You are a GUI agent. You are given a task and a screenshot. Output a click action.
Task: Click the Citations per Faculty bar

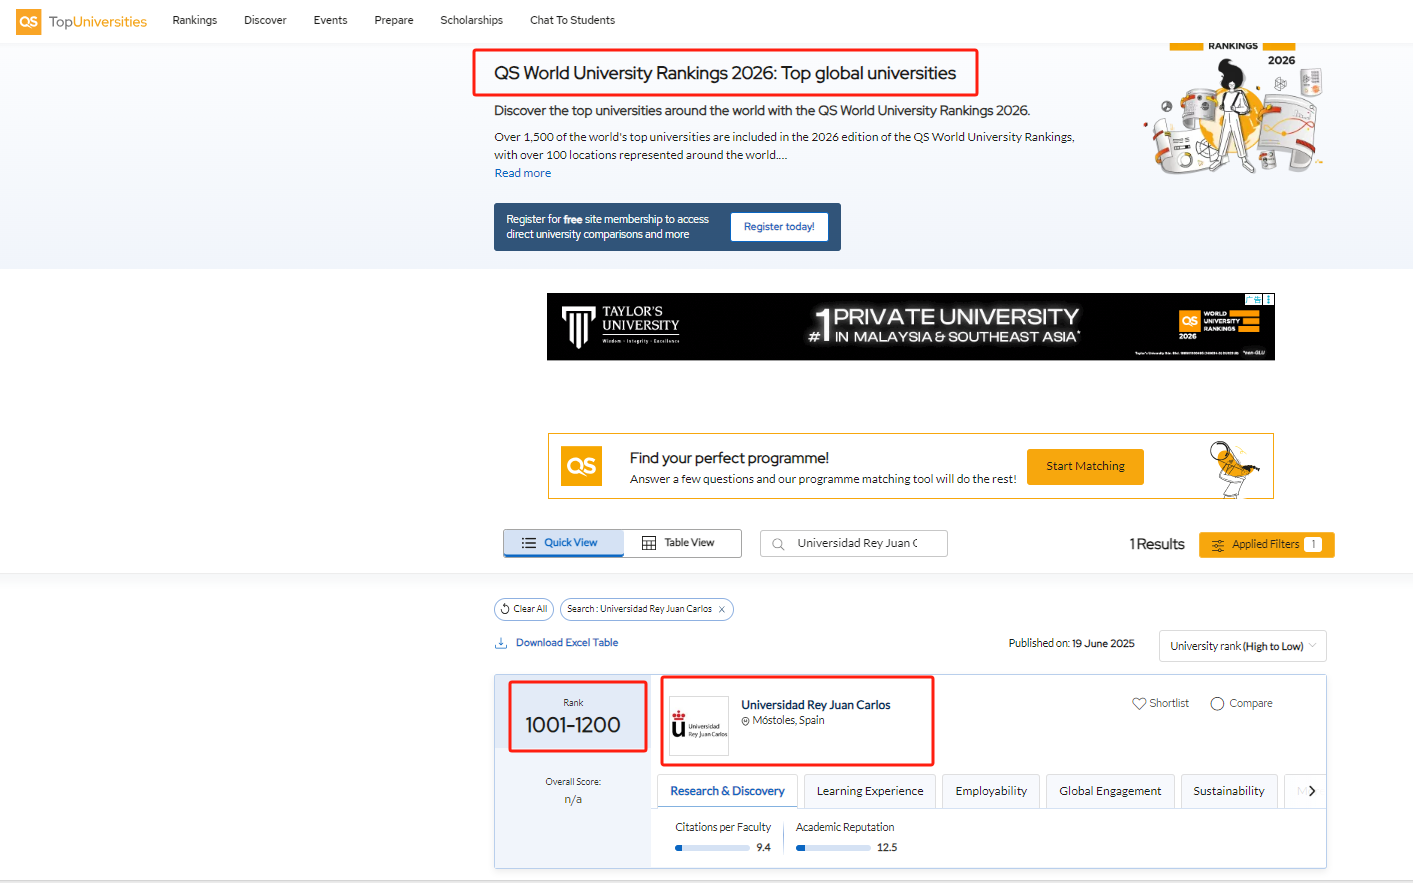712,848
